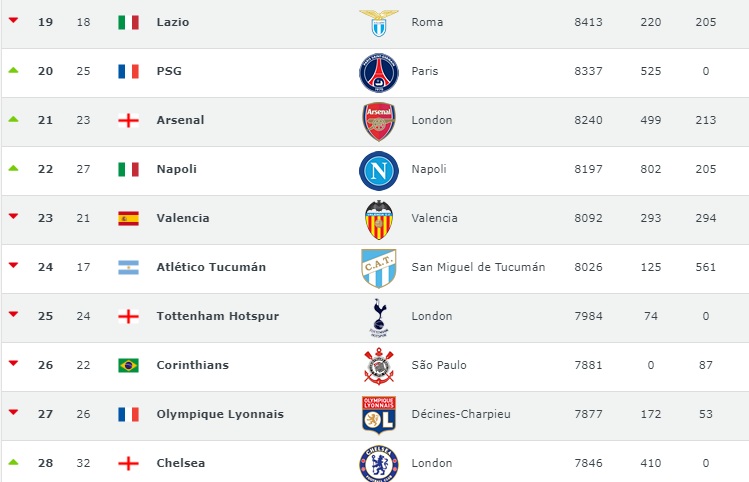
Task: Click the Napoli N logo
Action: 379,171
